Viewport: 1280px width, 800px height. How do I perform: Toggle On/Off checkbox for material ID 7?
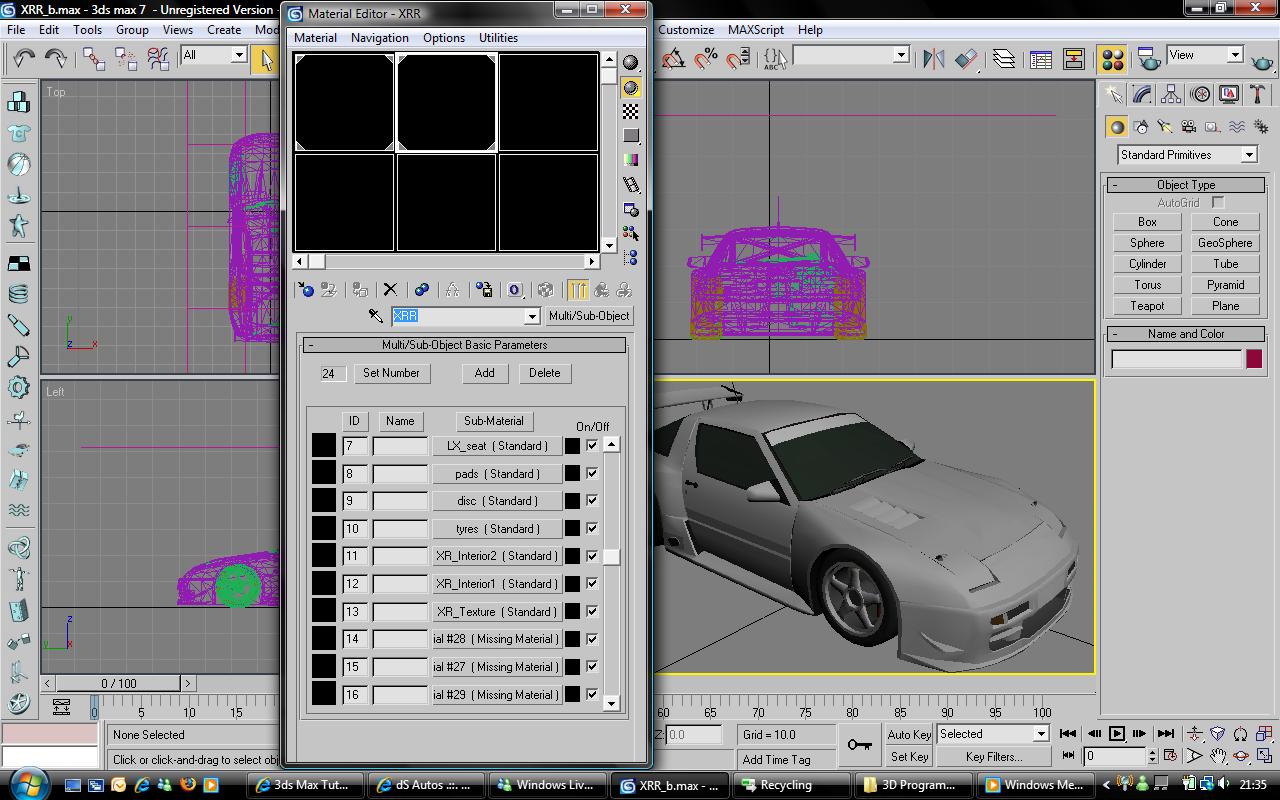pos(592,446)
